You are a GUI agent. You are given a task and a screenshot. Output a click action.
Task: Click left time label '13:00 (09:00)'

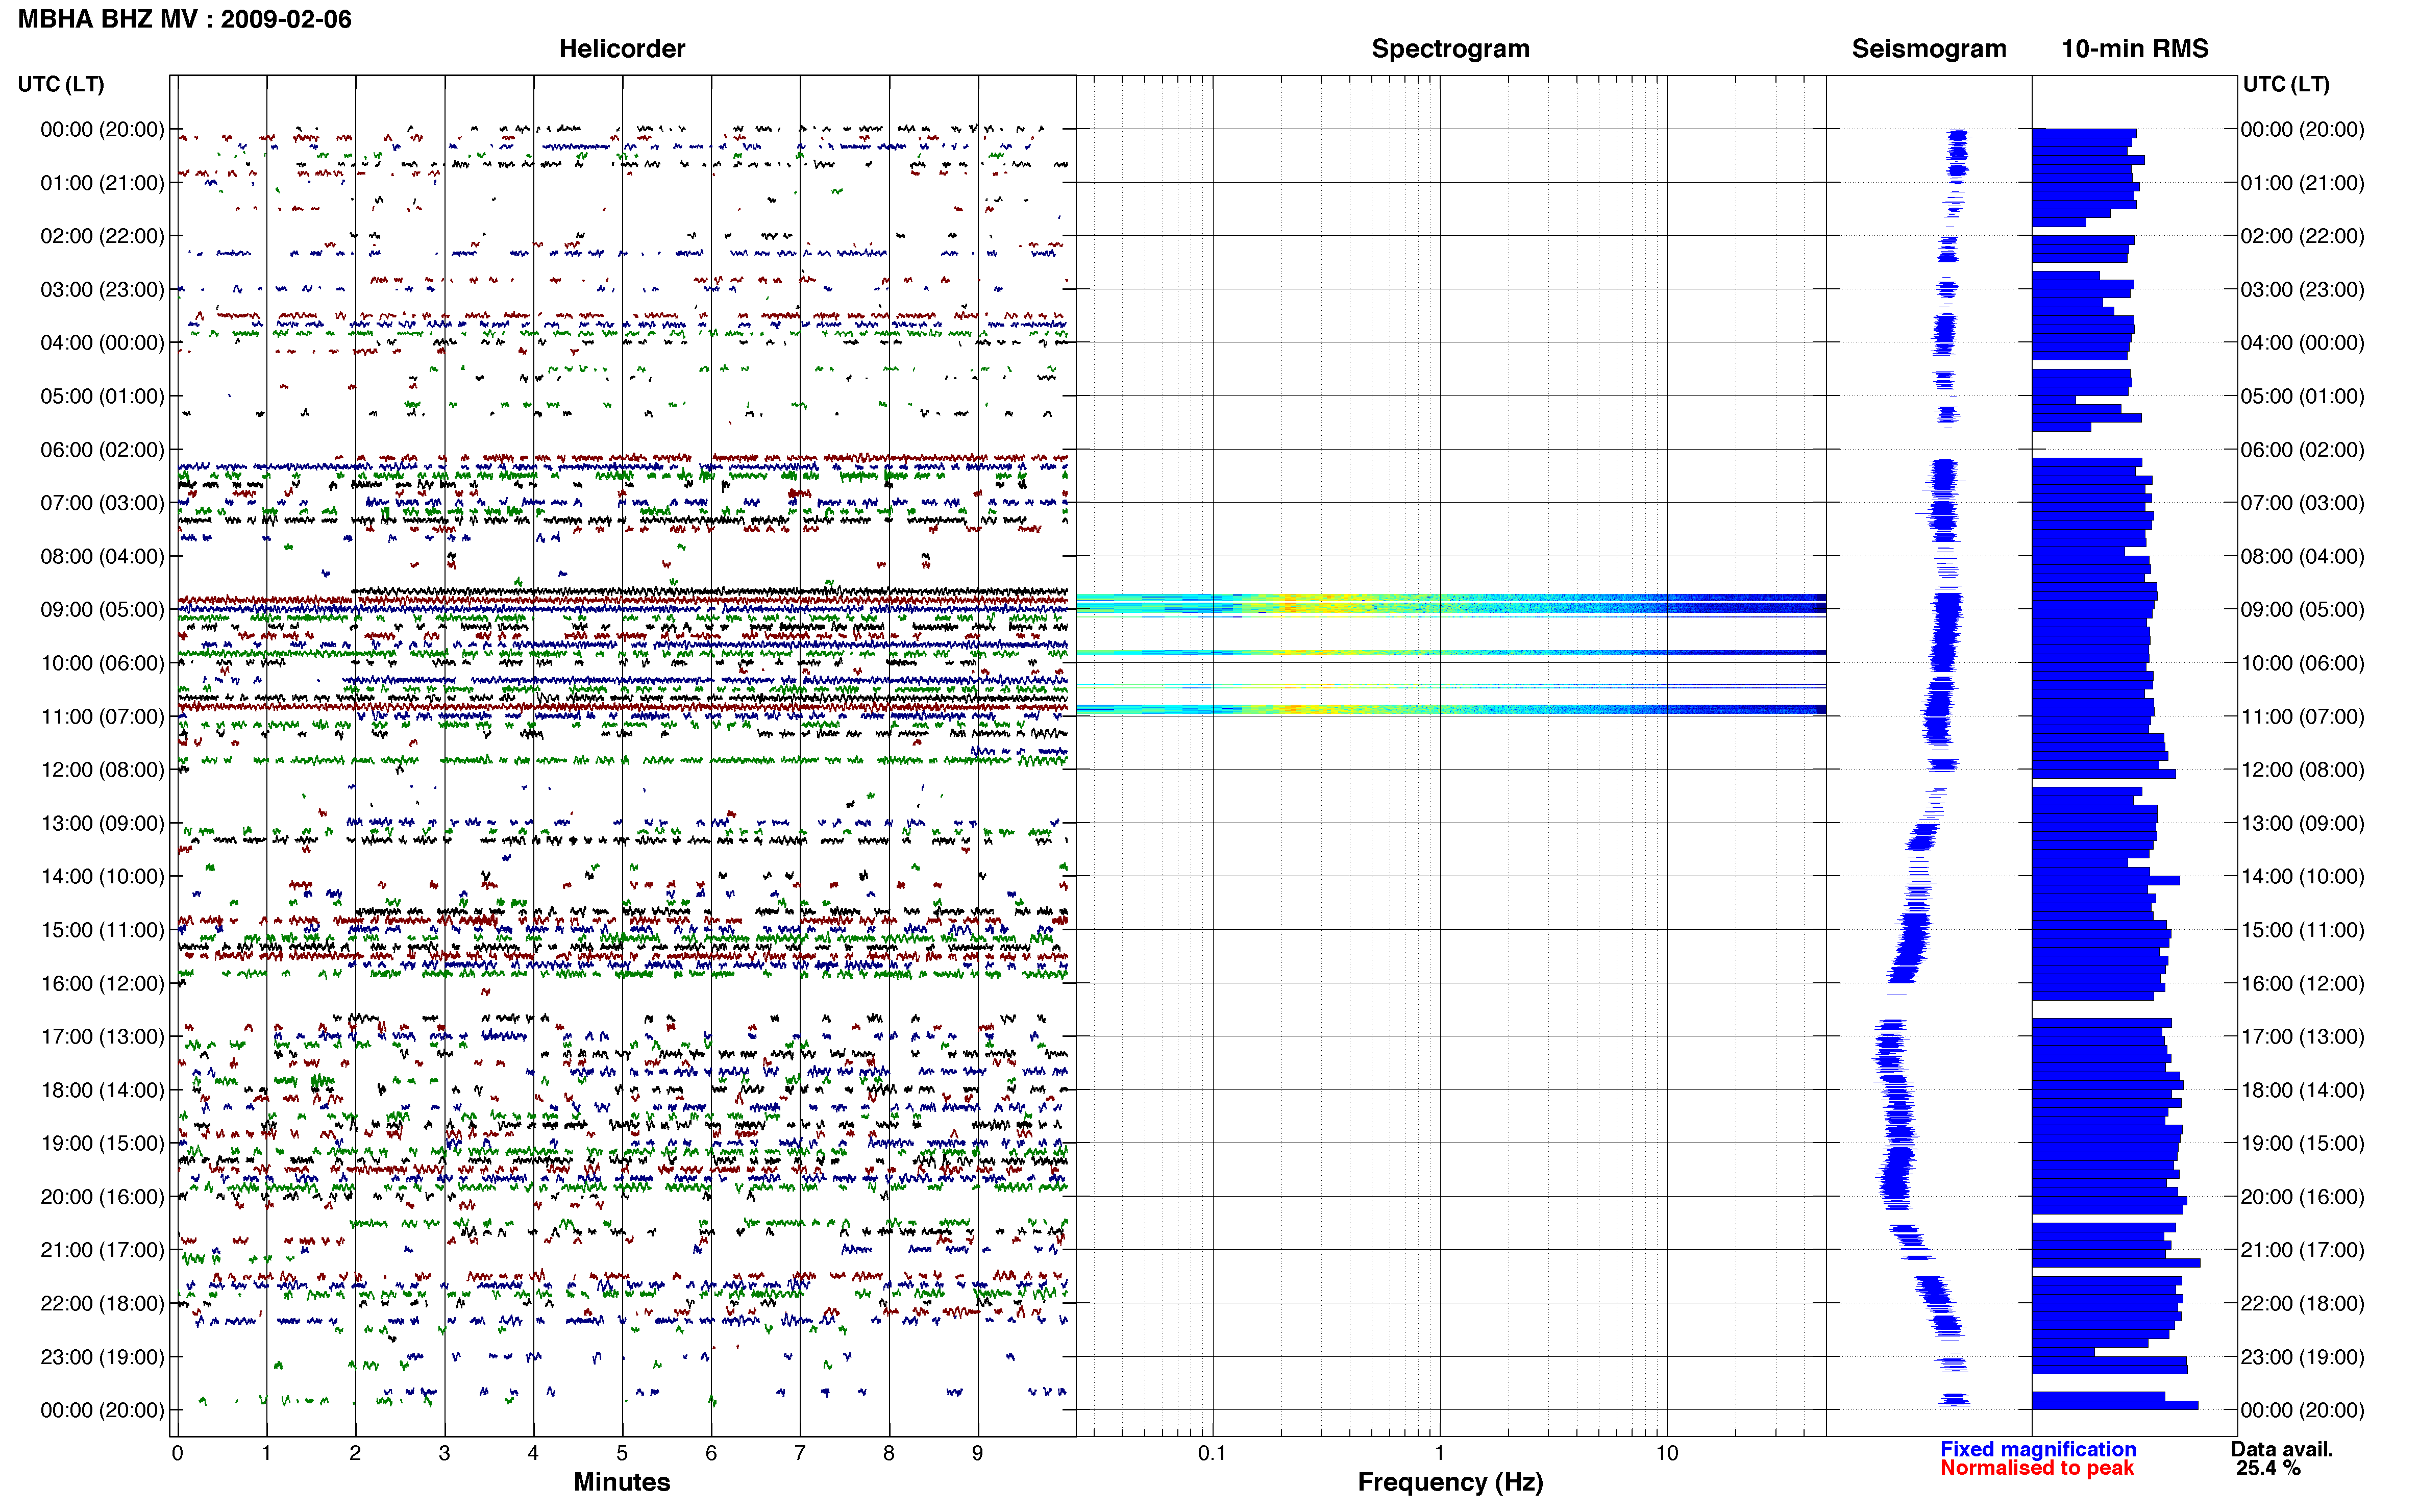[x=102, y=823]
